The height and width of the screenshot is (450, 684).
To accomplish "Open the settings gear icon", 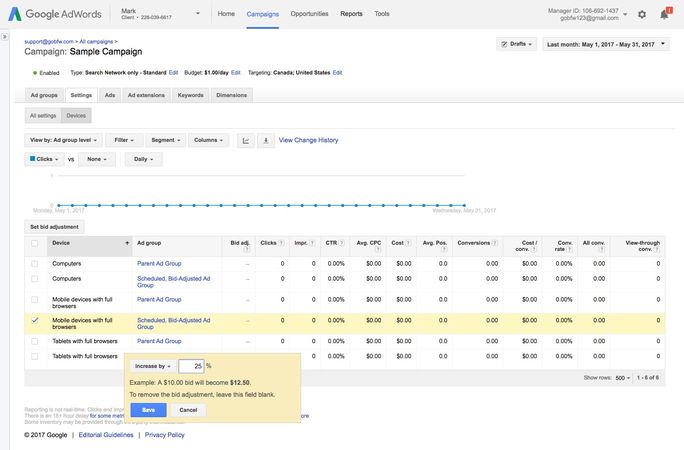I will pos(642,14).
